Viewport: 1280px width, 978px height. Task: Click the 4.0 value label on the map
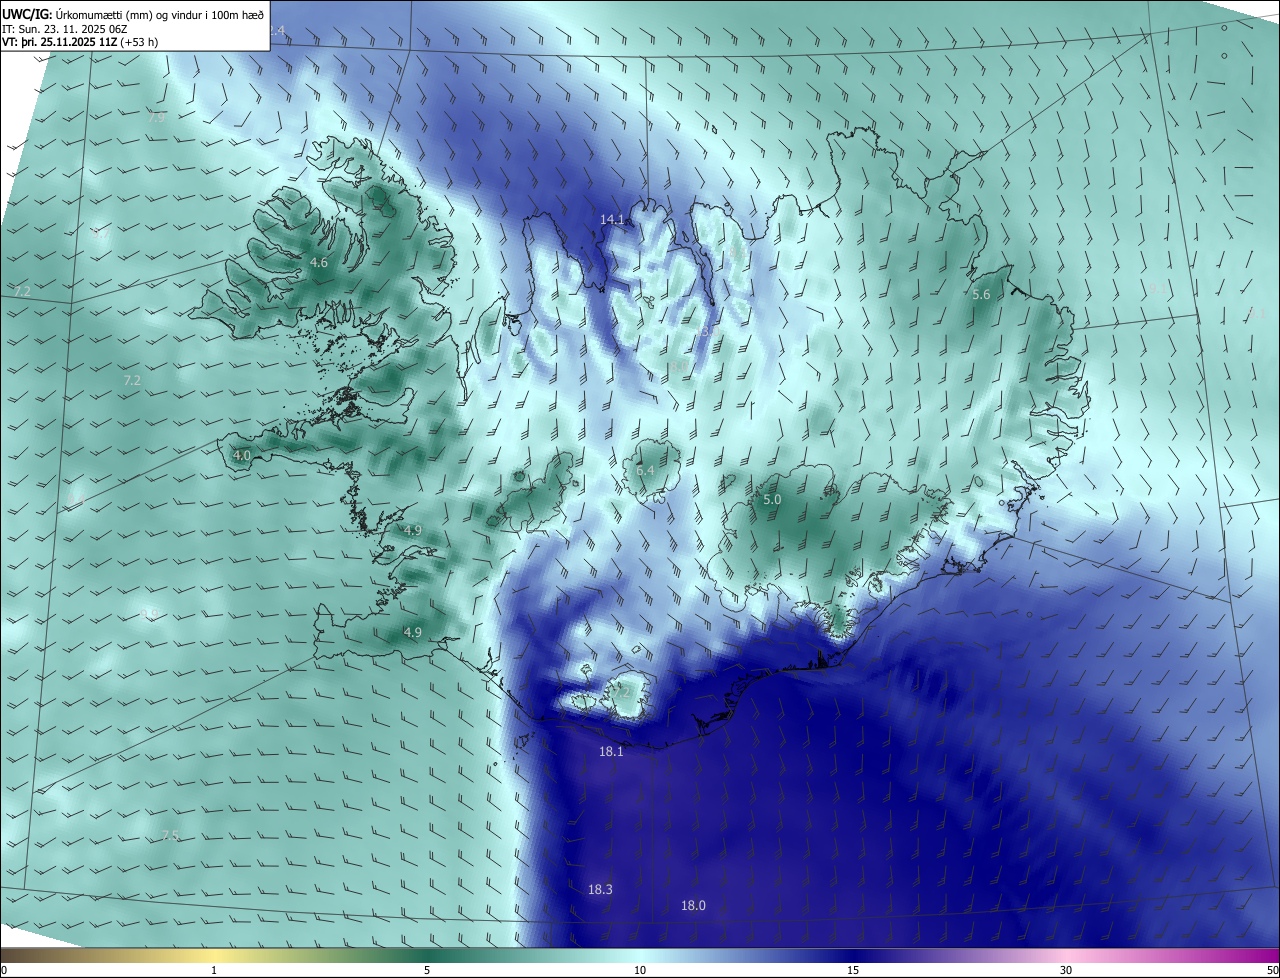tap(242, 456)
